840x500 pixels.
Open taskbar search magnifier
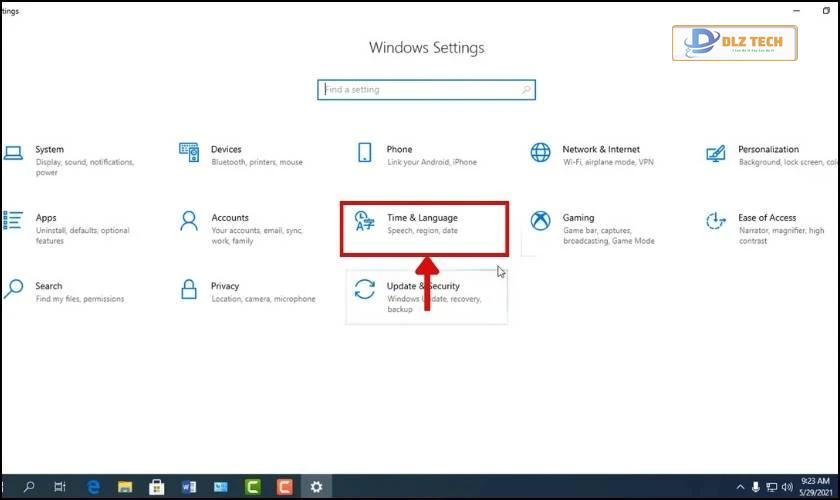pyautogui.click(x=29, y=487)
